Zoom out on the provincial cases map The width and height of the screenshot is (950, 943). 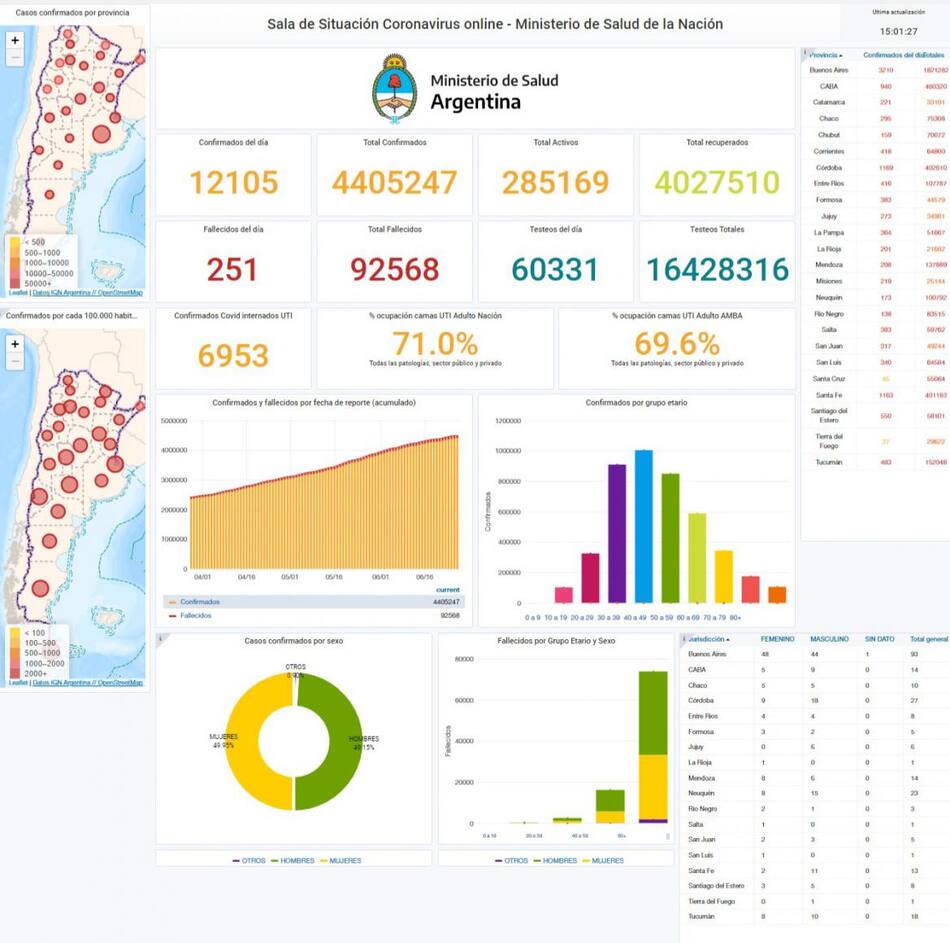click(x=14, y=58)
